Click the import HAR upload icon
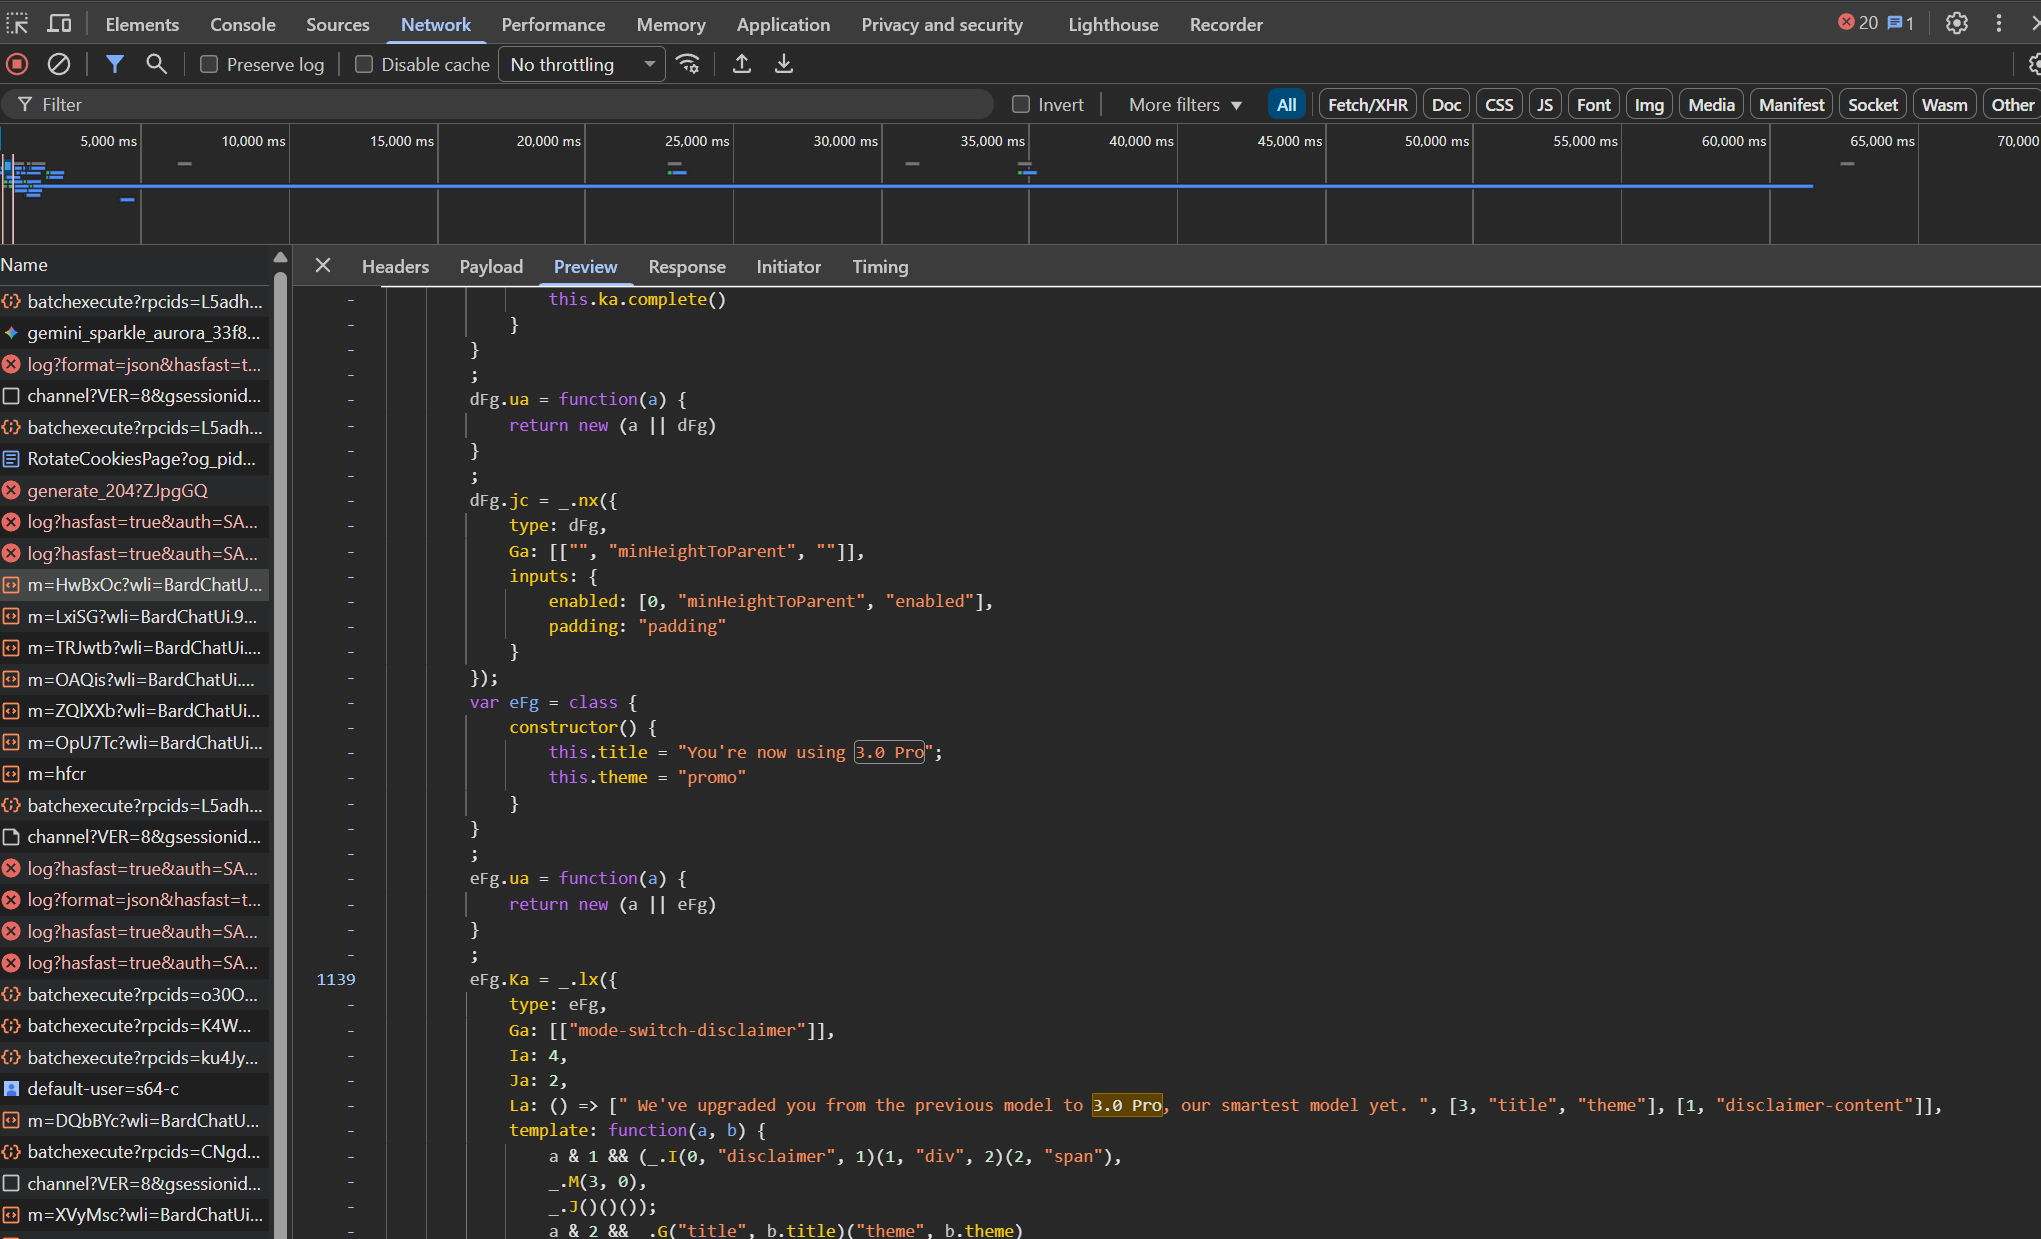Screen dimensions: 2041x1239 tap(742, 64)
